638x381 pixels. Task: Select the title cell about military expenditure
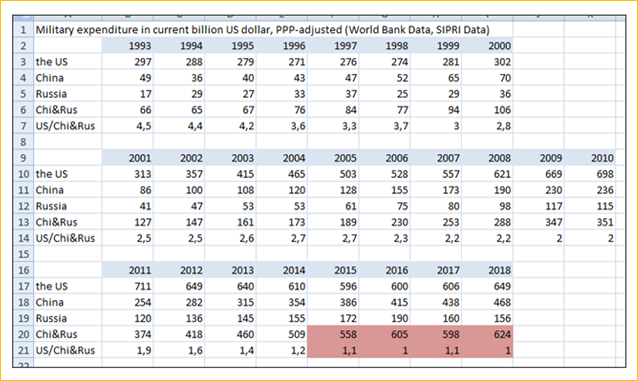tap(262, 30)
